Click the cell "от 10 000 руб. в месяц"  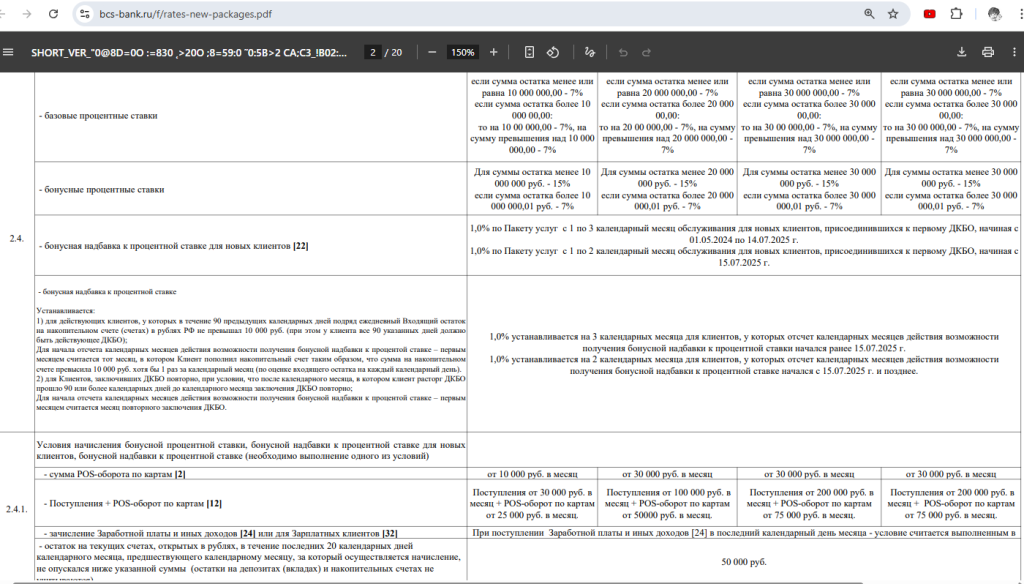click(x=532, y=474)
